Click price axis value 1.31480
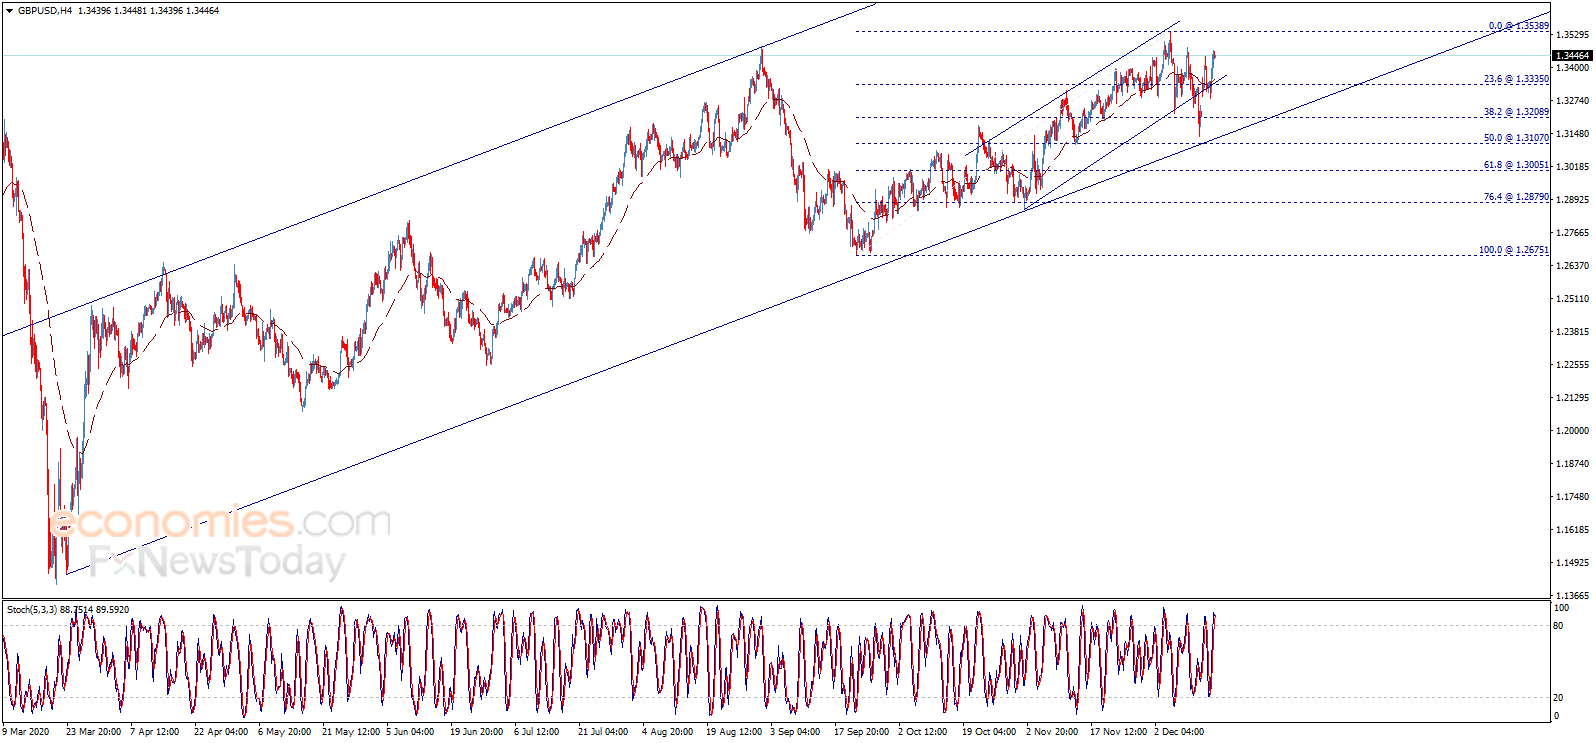The height and width of the screenshot is (743, 1596). pos(1571,134)
